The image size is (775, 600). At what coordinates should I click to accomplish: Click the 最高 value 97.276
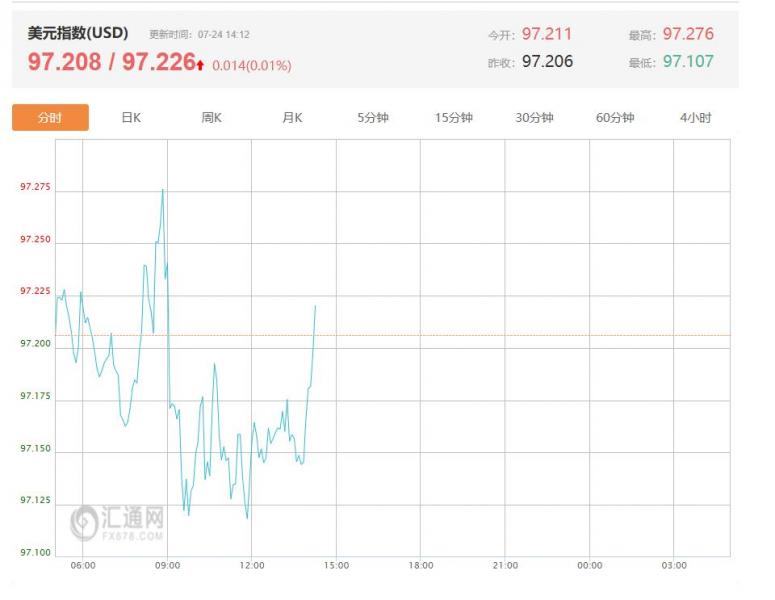688,34
